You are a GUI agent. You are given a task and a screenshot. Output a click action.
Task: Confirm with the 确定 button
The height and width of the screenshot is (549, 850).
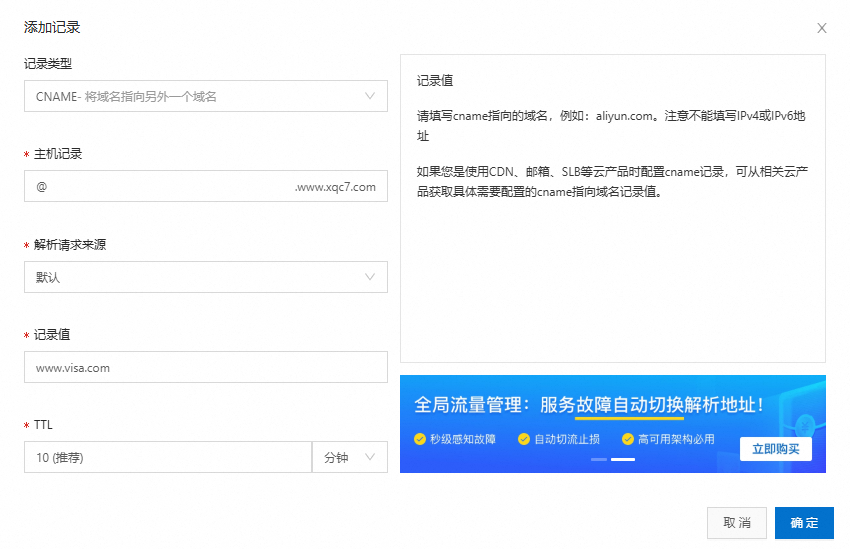804,523
